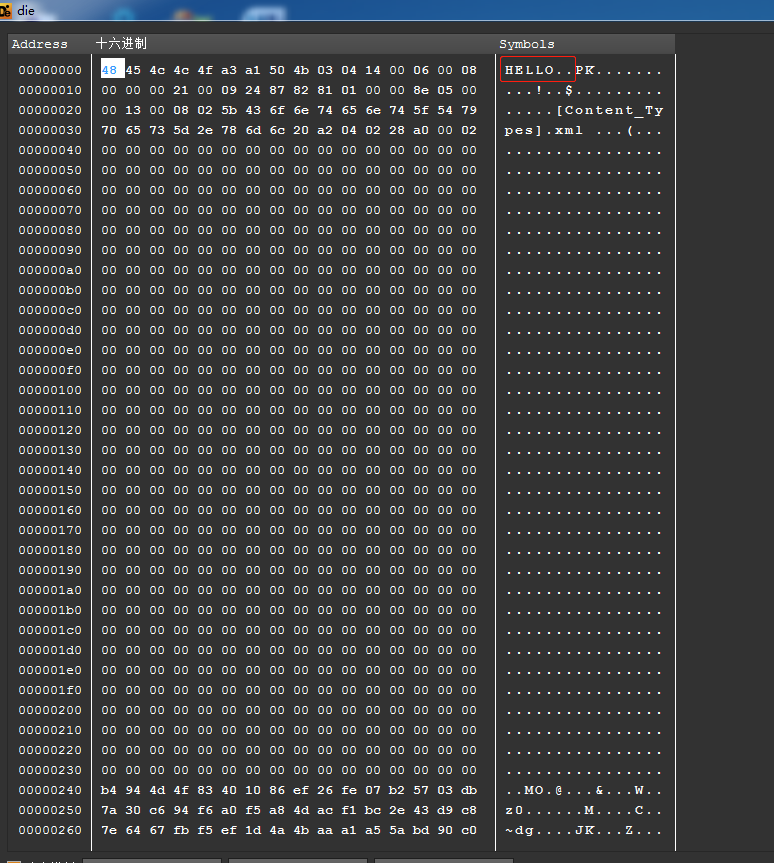
Task: Click address 000001f0 in Address column
Action: (x=50, y=690)
